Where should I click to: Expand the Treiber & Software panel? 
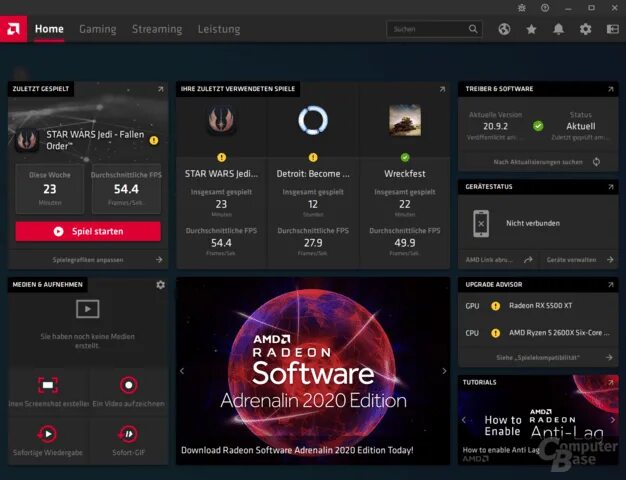click(610, 89)
